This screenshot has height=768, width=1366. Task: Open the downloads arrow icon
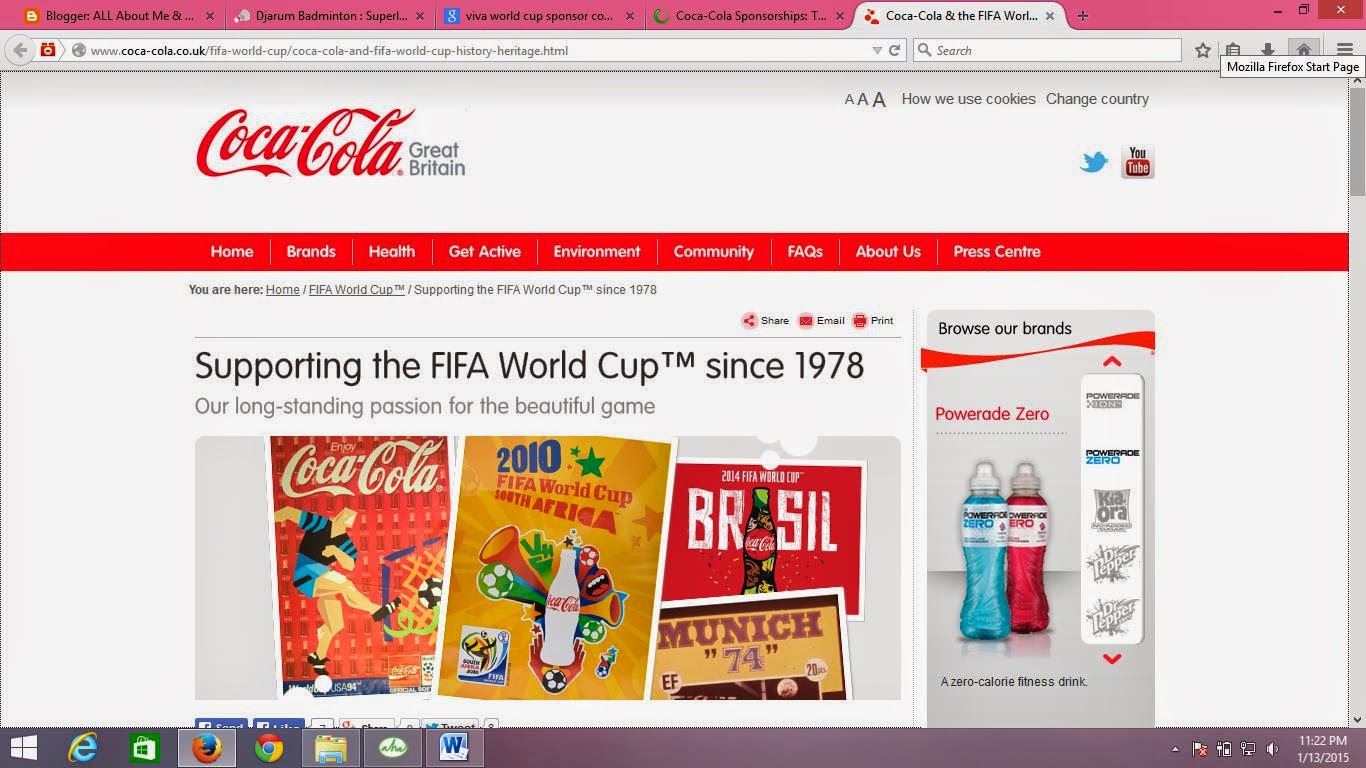(1268, 50)
